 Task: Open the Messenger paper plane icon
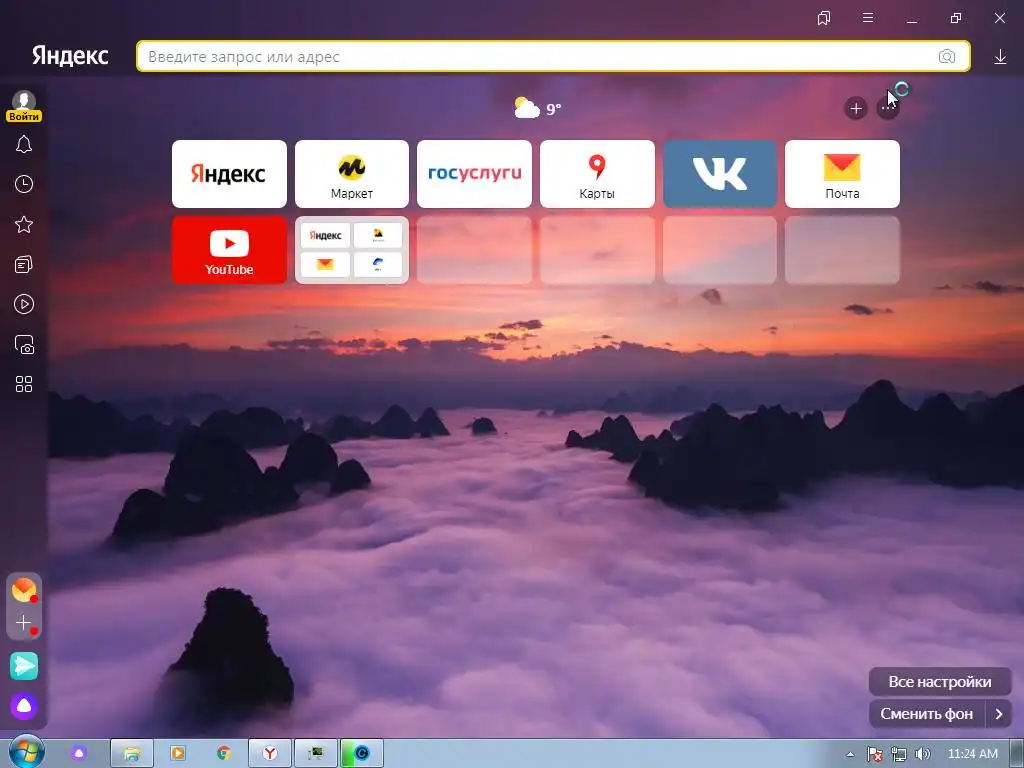tap(24, 666)
